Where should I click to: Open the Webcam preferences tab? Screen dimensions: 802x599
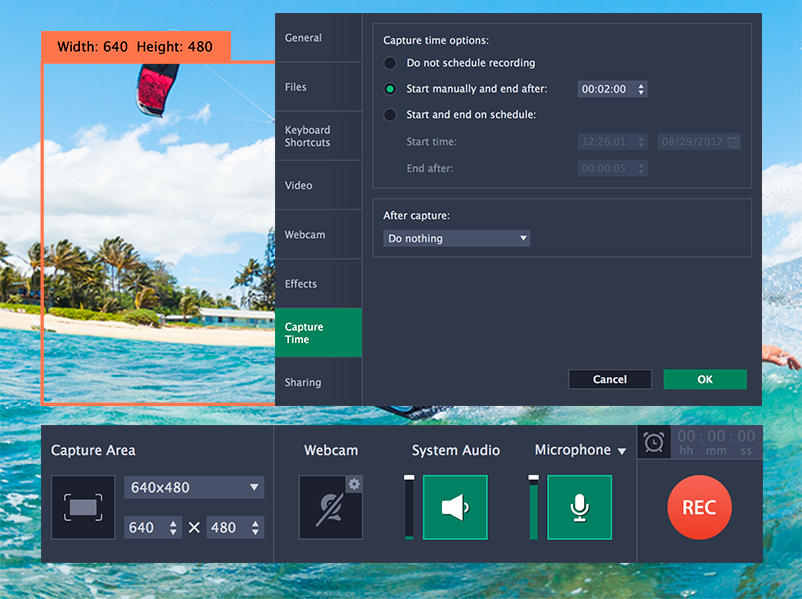[x=318, y=234]
